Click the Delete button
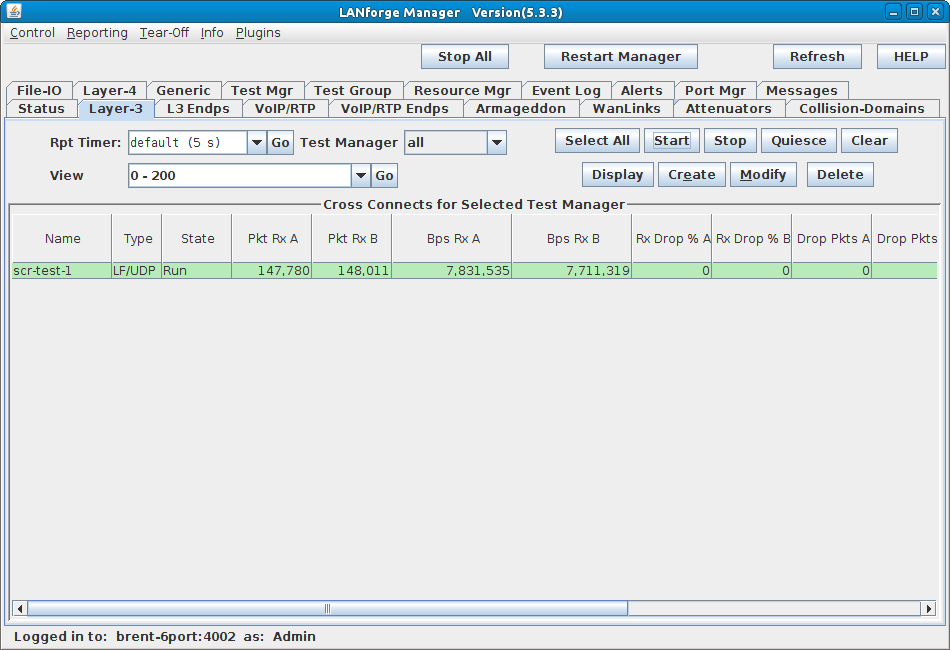 click(840, 174)
